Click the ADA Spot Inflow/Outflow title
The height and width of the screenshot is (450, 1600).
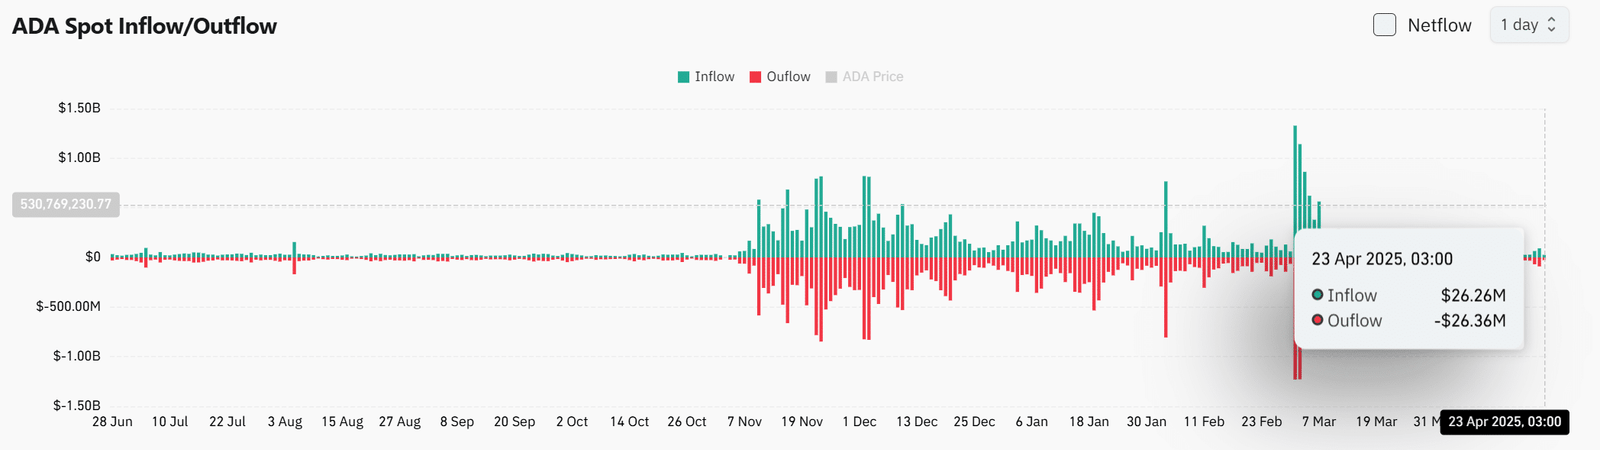(144, 26)
